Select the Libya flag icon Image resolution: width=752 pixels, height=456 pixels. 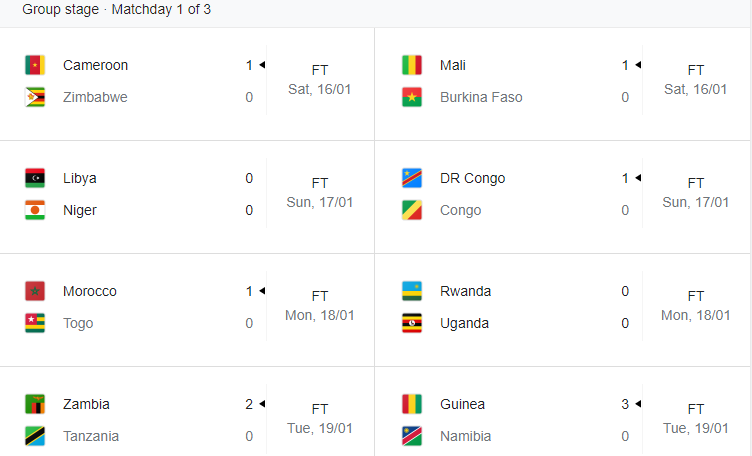pos(35,178)
